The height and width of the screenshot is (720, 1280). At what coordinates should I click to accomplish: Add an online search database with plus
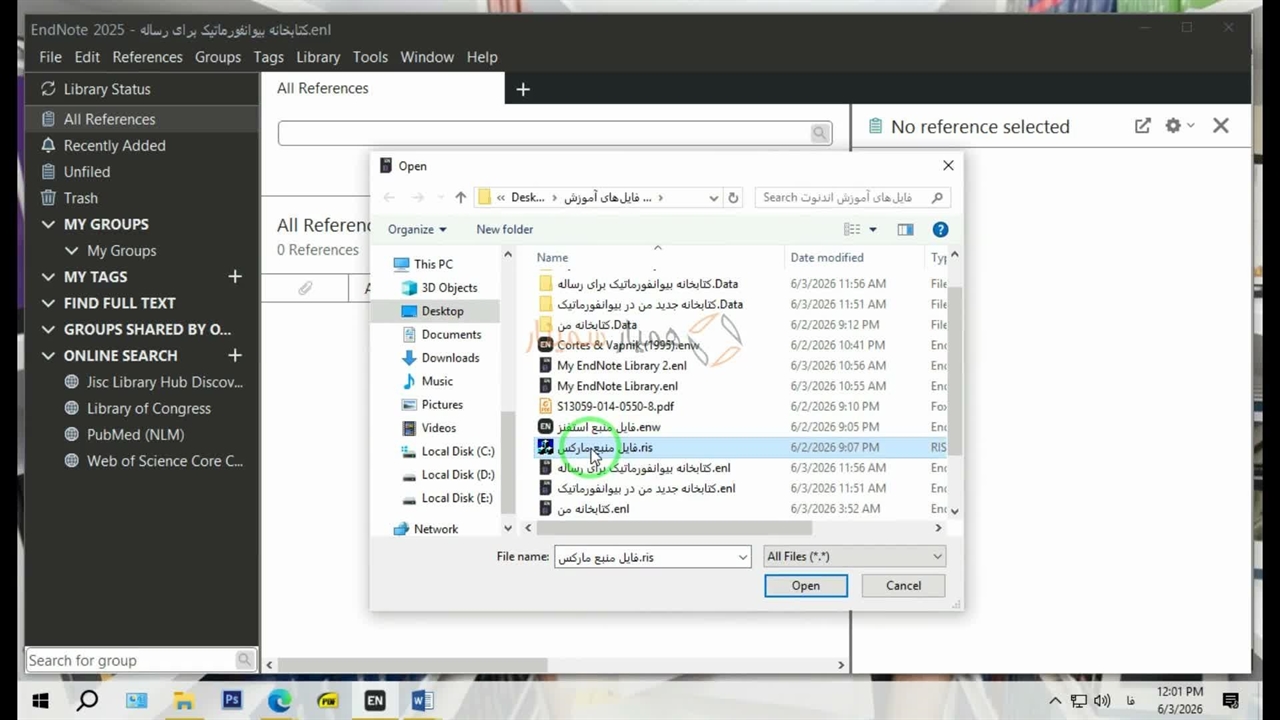click(x=235, y=356)
